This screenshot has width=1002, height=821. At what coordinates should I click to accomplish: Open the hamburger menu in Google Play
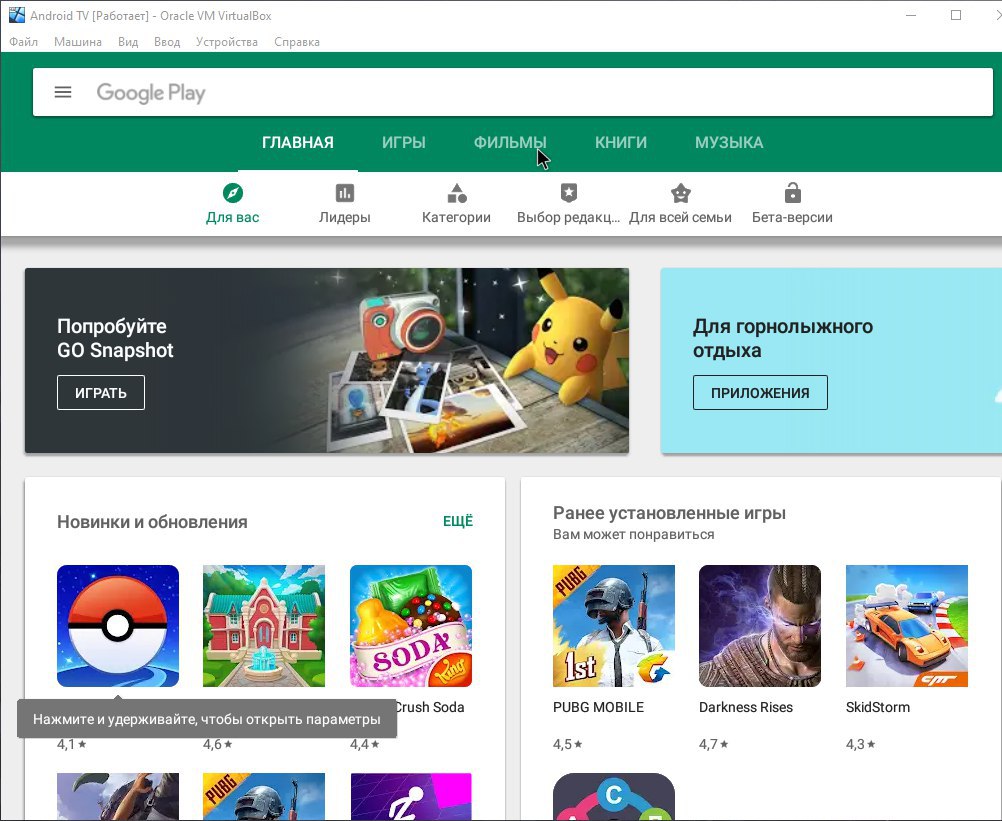(x=63, y=93)
